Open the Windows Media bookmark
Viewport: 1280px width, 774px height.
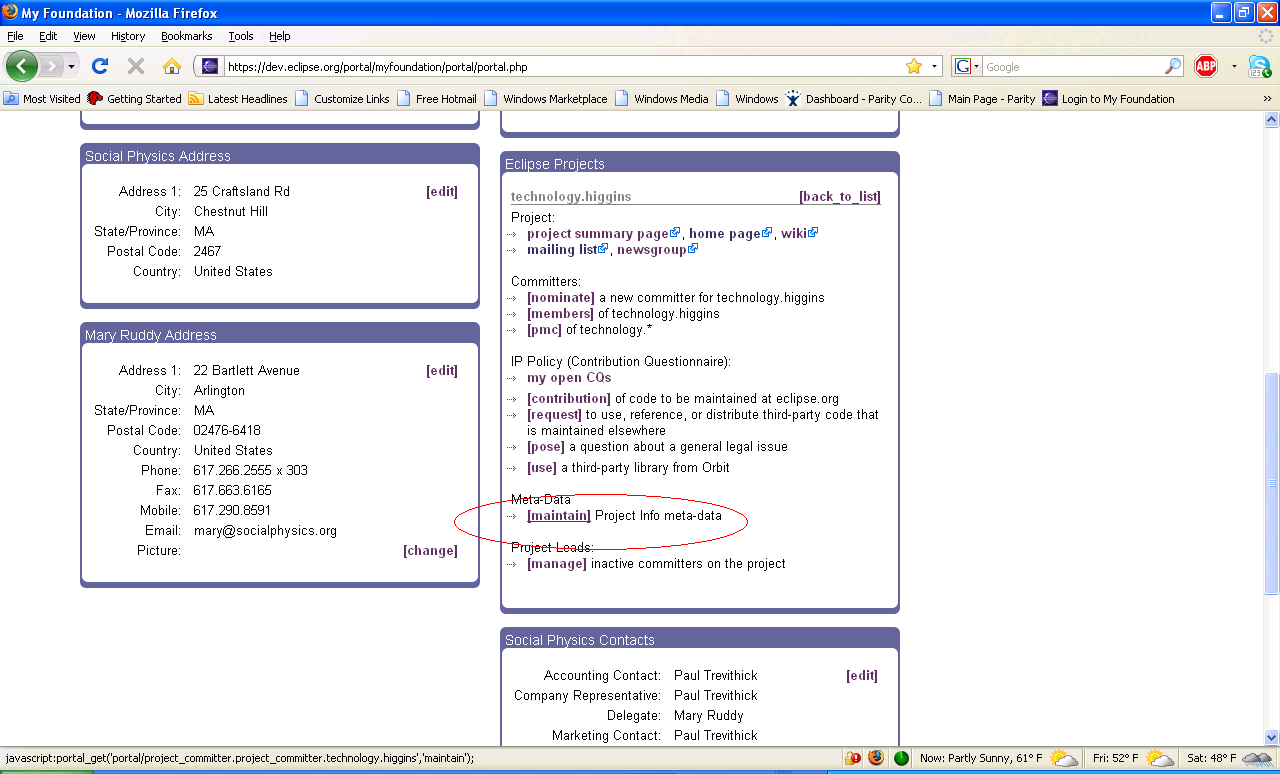coord(662,99)
